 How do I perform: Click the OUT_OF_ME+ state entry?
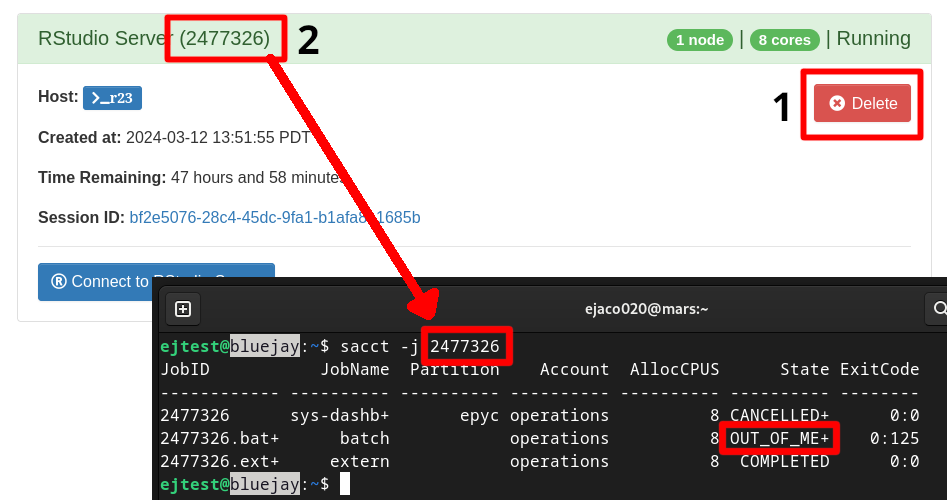[x=779, y=438]
